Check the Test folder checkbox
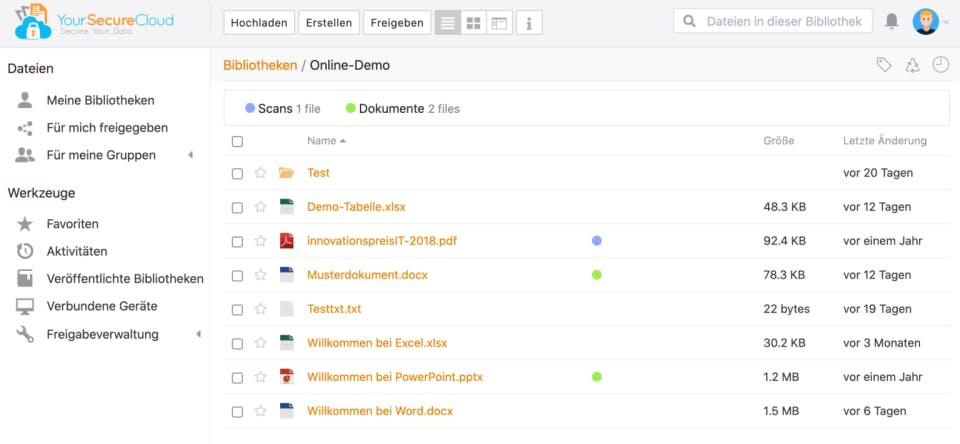960x444 pixels. point(237,174)
